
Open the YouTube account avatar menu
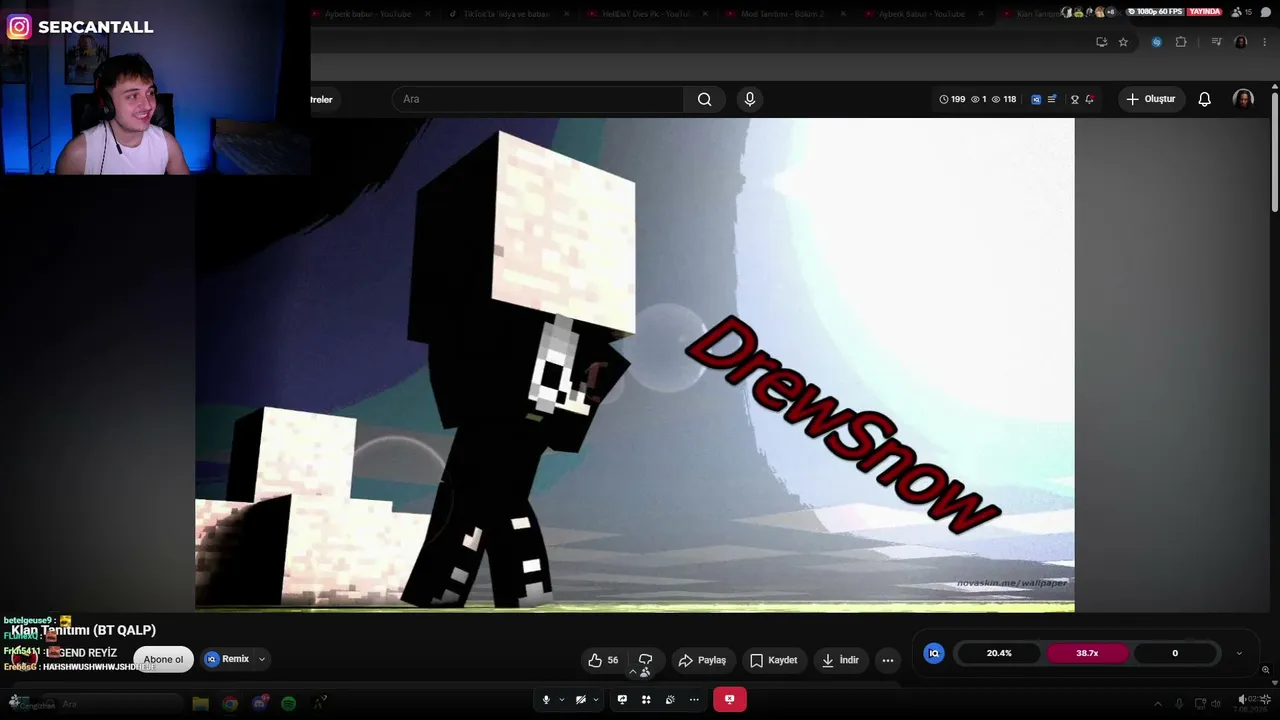tap(1243, 99)
